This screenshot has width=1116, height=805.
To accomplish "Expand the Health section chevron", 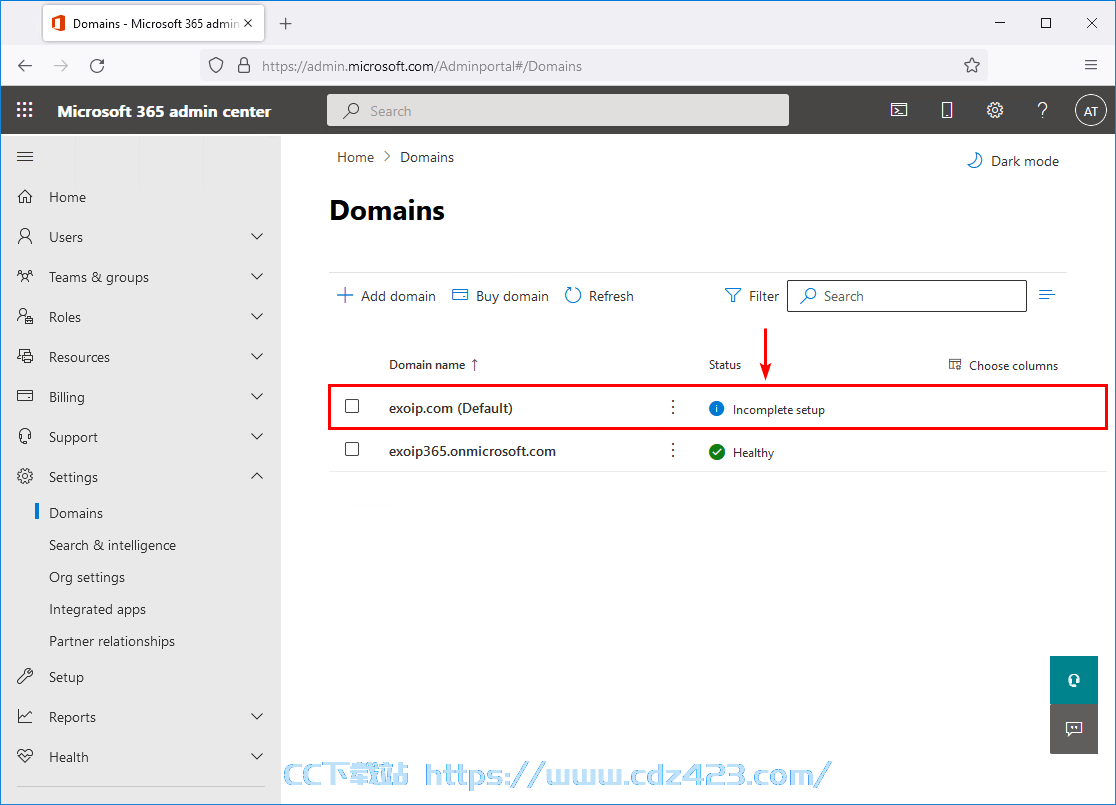I will (x=257, y=756).
